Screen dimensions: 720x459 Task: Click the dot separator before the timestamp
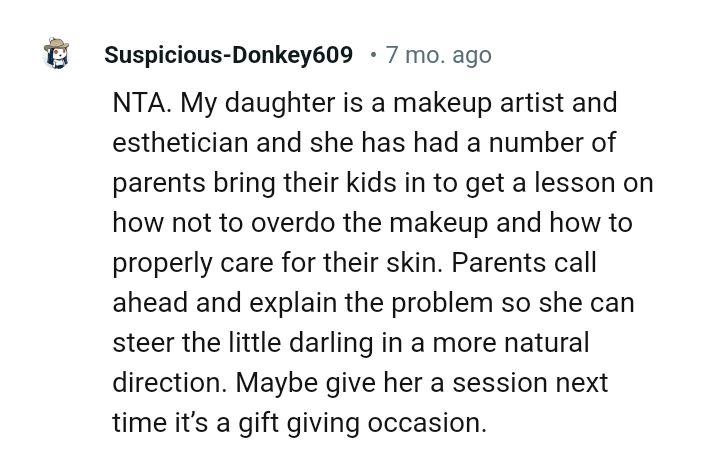point(373,55)
